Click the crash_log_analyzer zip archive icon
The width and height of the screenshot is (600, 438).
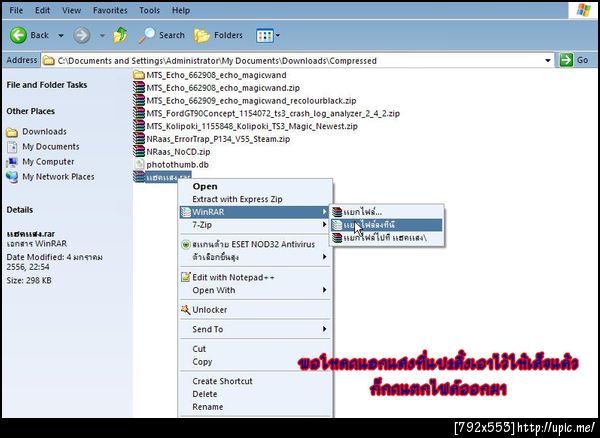[x=139, y=113]
